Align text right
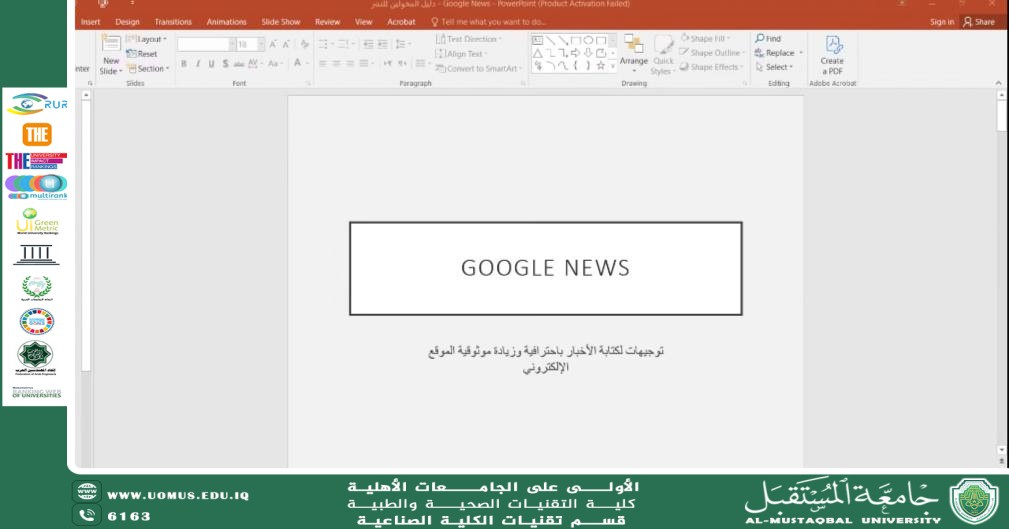 350,64
